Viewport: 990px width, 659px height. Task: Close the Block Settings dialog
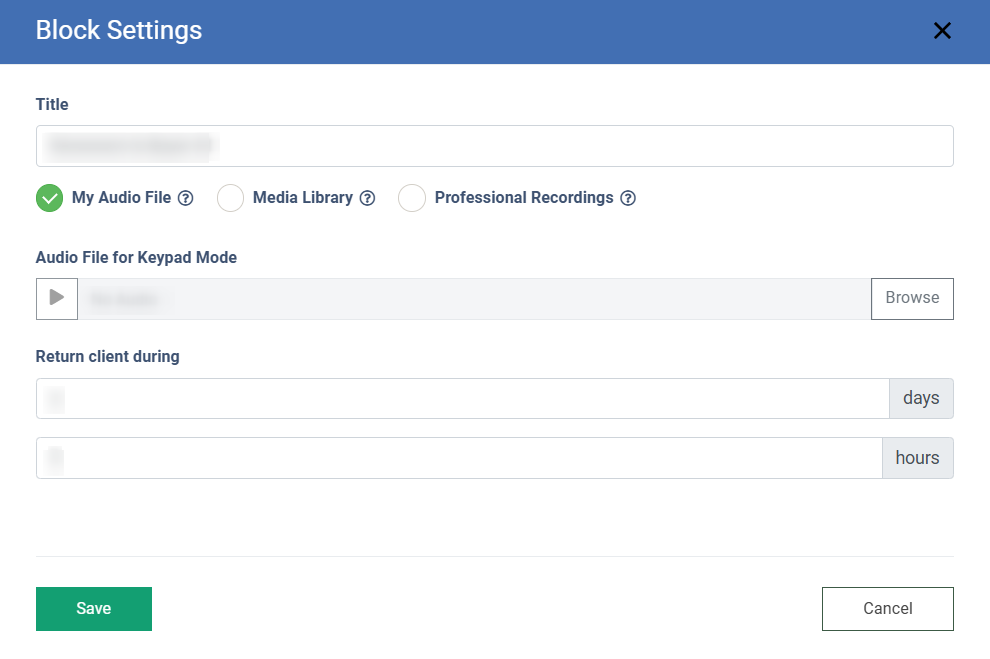pos(942,31)
